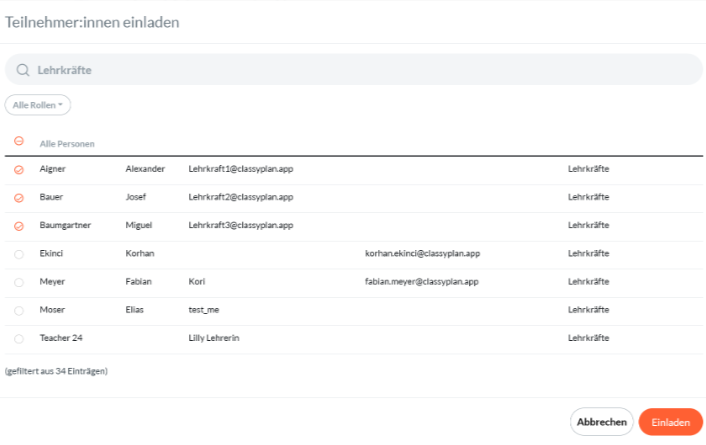
Task: Select the name Teacher 24
Action: pos(61,338)
